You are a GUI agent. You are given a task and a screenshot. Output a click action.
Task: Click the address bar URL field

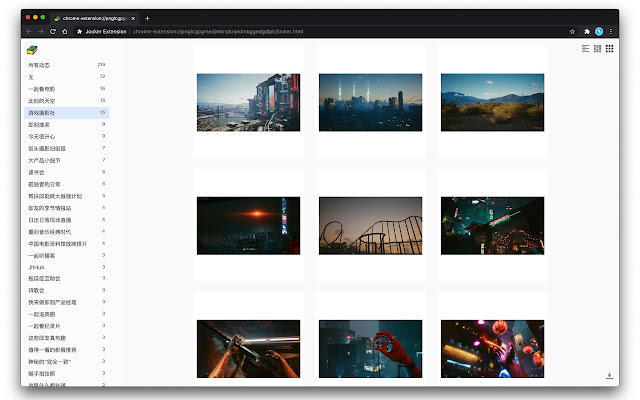pyautogui.click(x=318, y=31)
